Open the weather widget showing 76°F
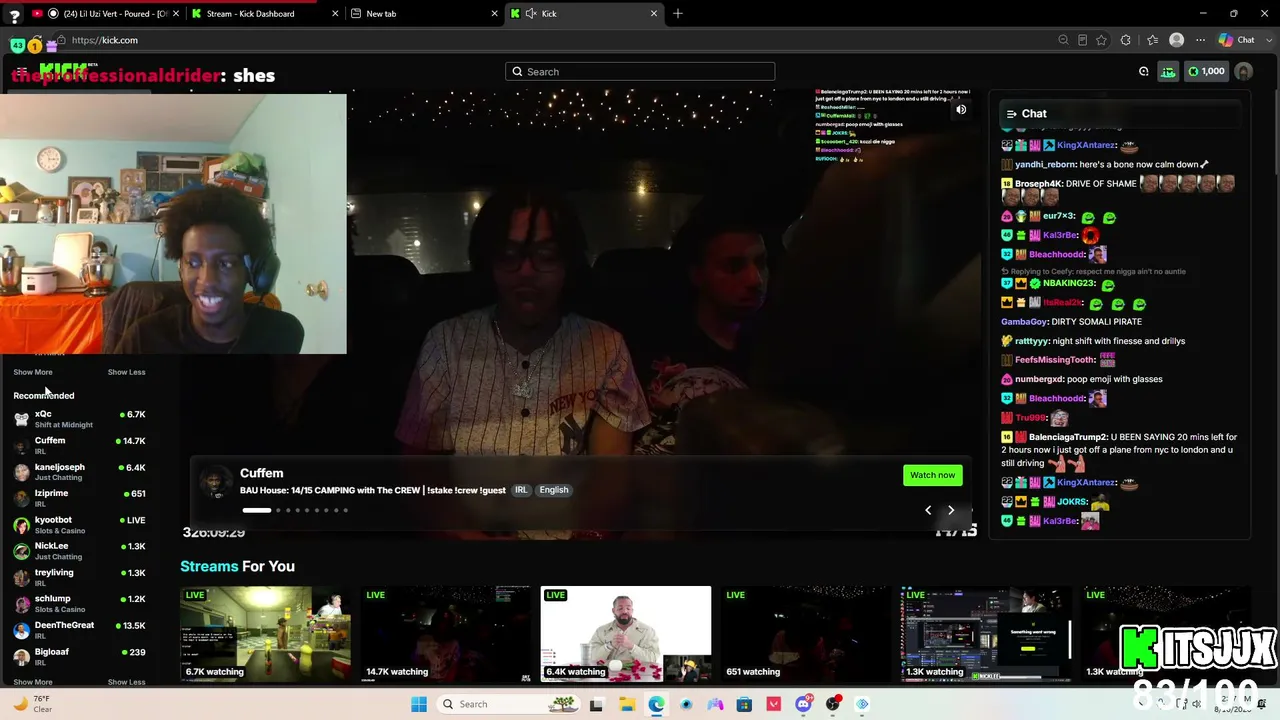The width and height of the screenshot is (1280, 720). click(x=33, y=704)
